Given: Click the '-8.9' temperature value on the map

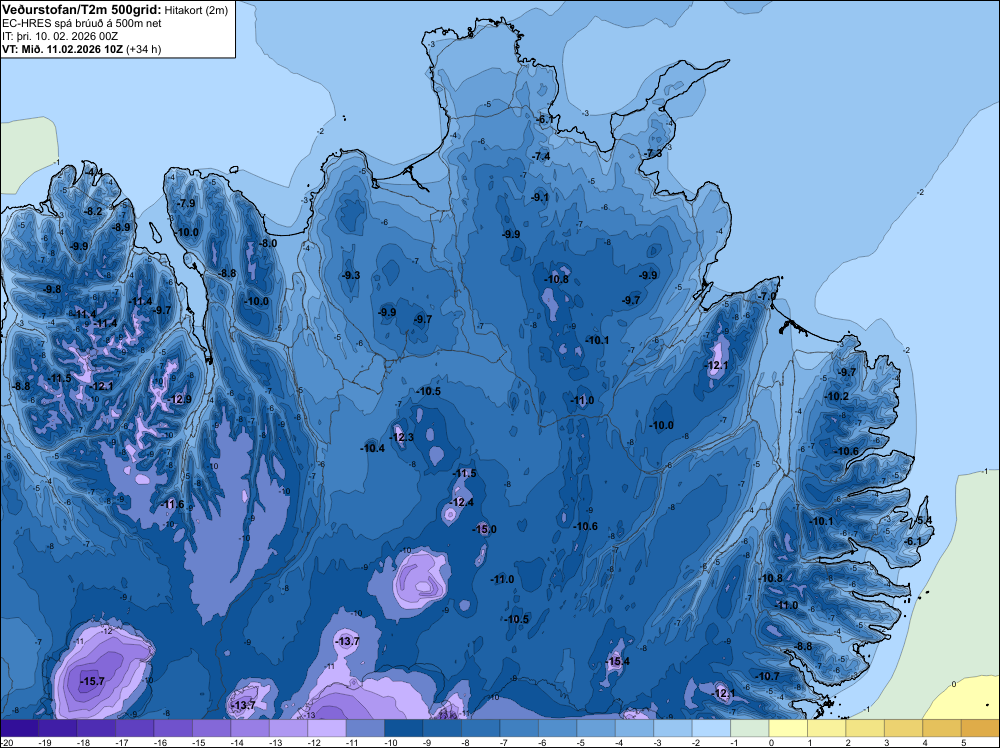Looking at the screenshot, I should [x=121, y=227].
